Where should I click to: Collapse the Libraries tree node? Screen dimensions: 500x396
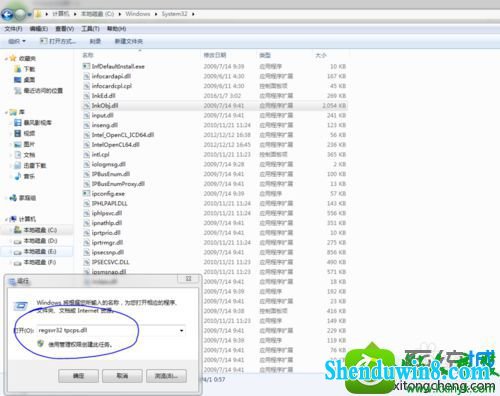point(6,112)
